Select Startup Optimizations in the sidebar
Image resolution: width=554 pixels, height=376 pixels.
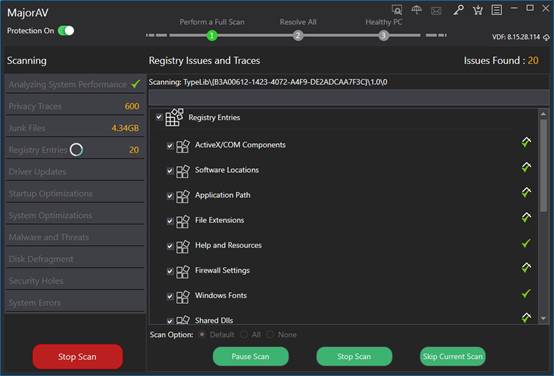pyautogui.click(x=75, y=194)
